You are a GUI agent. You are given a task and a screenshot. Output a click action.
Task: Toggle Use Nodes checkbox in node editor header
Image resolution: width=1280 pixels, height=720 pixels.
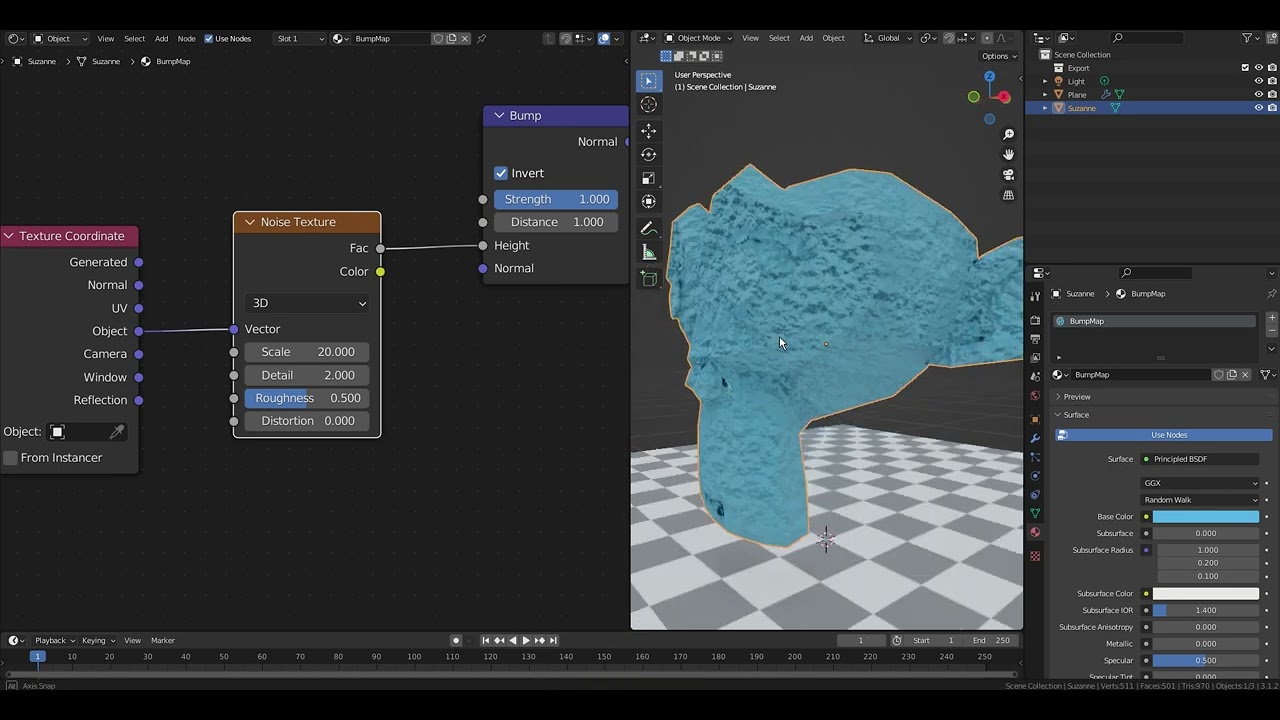click(x=209, y=39)
